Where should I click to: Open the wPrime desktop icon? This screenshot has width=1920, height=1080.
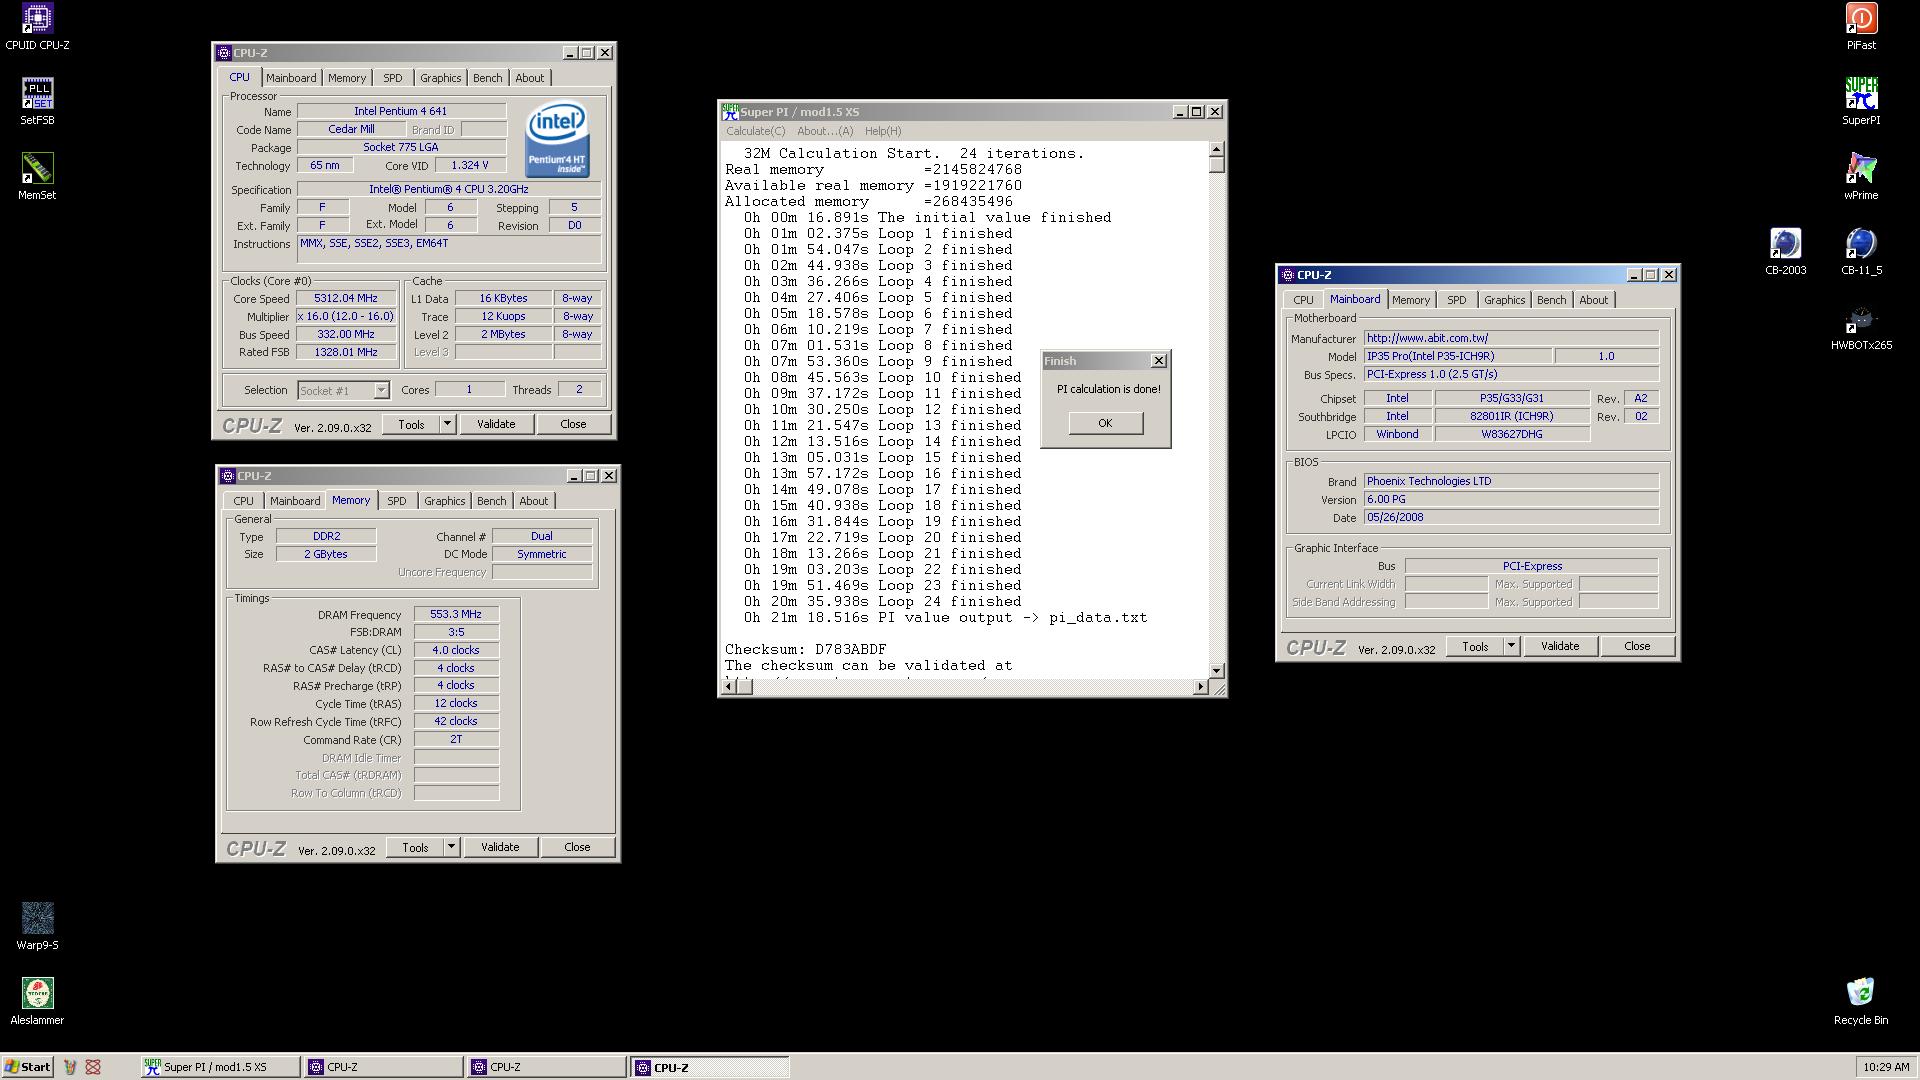point(1861,177)
